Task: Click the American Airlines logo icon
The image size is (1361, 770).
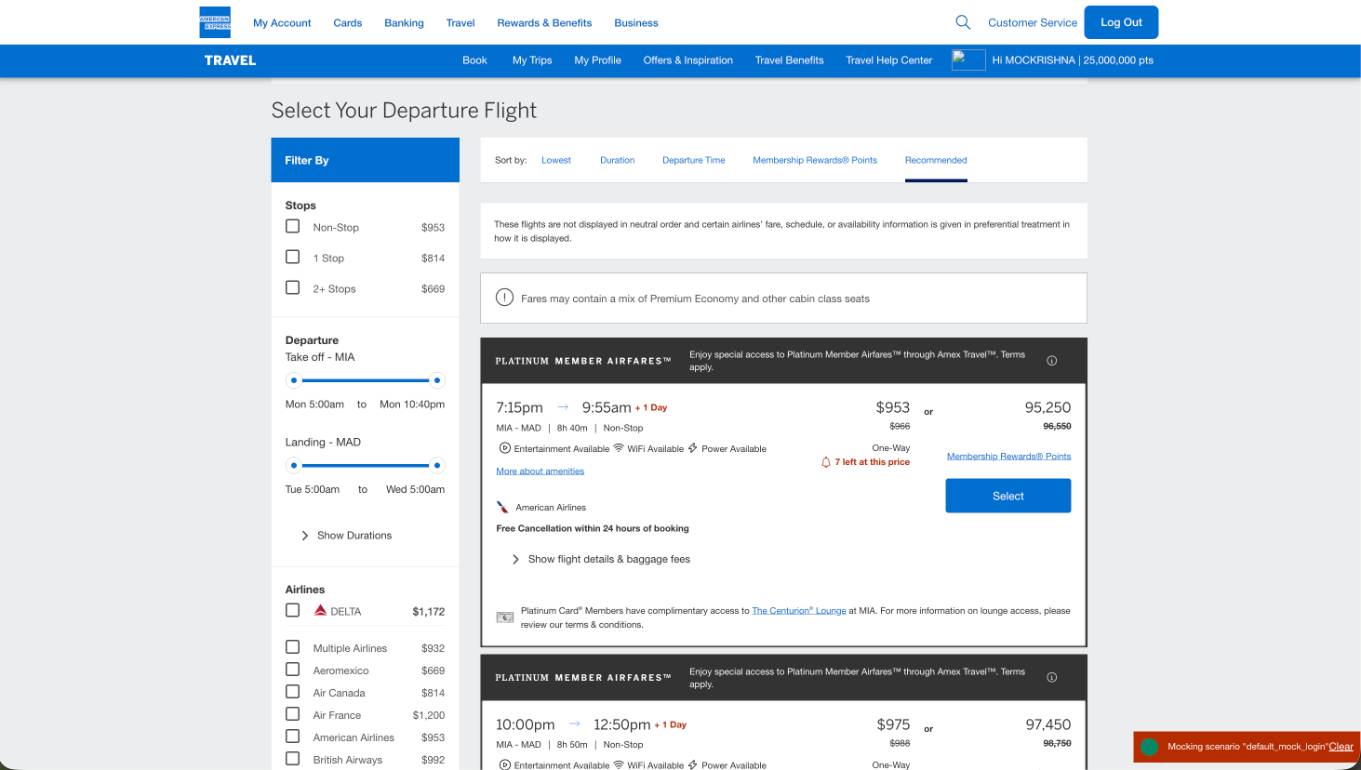Action: pos(503,507)
